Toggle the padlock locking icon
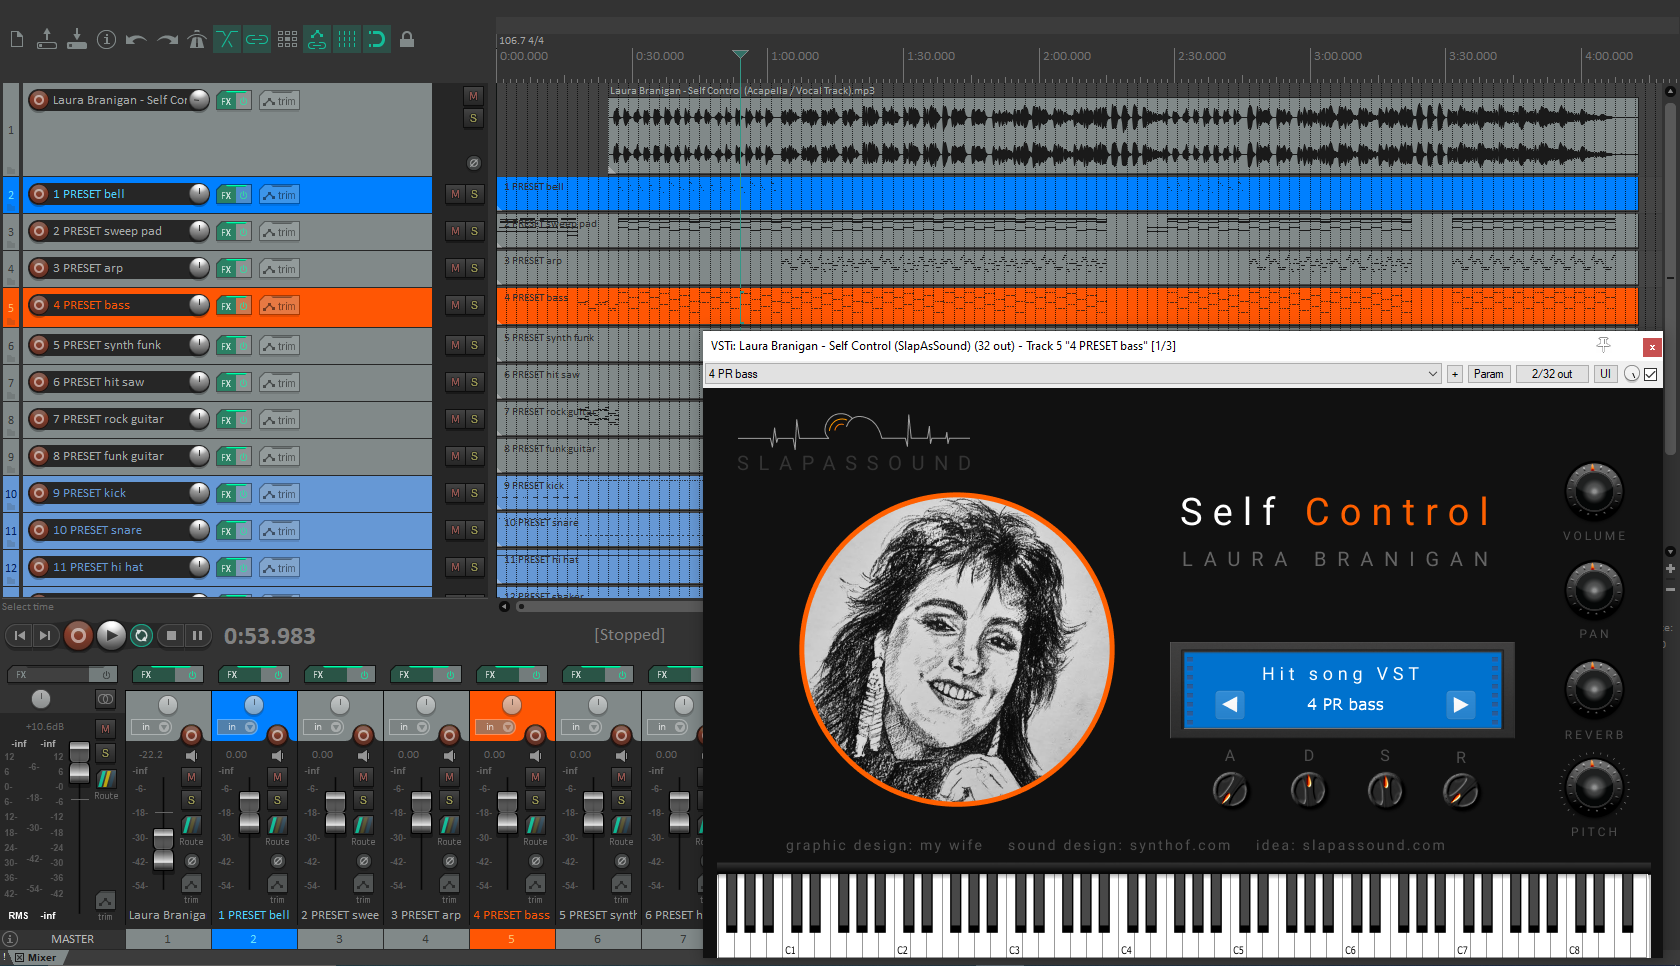 pos(407,39)
